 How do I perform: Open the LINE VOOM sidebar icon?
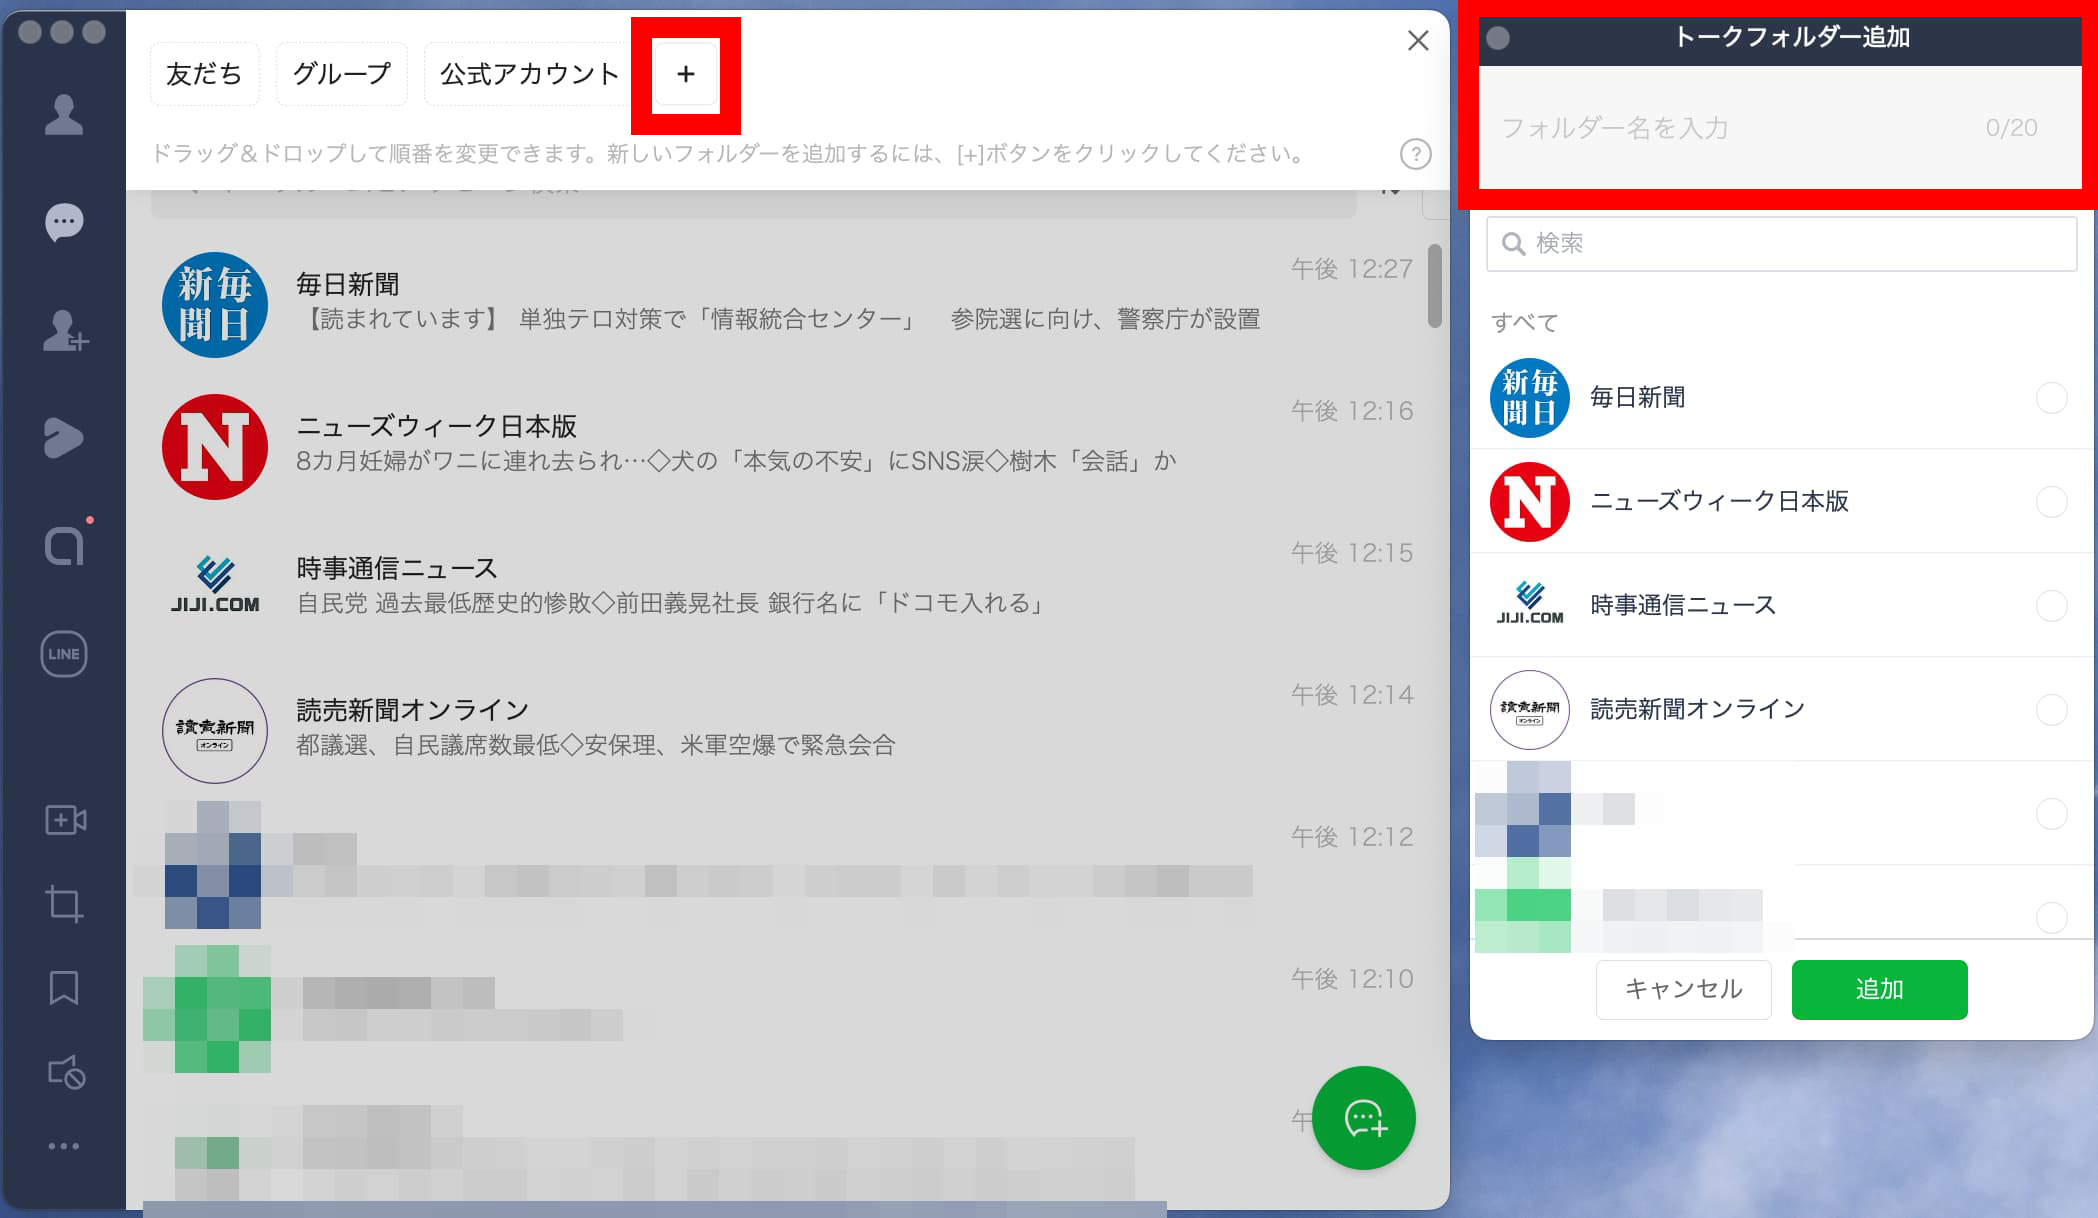63,438
